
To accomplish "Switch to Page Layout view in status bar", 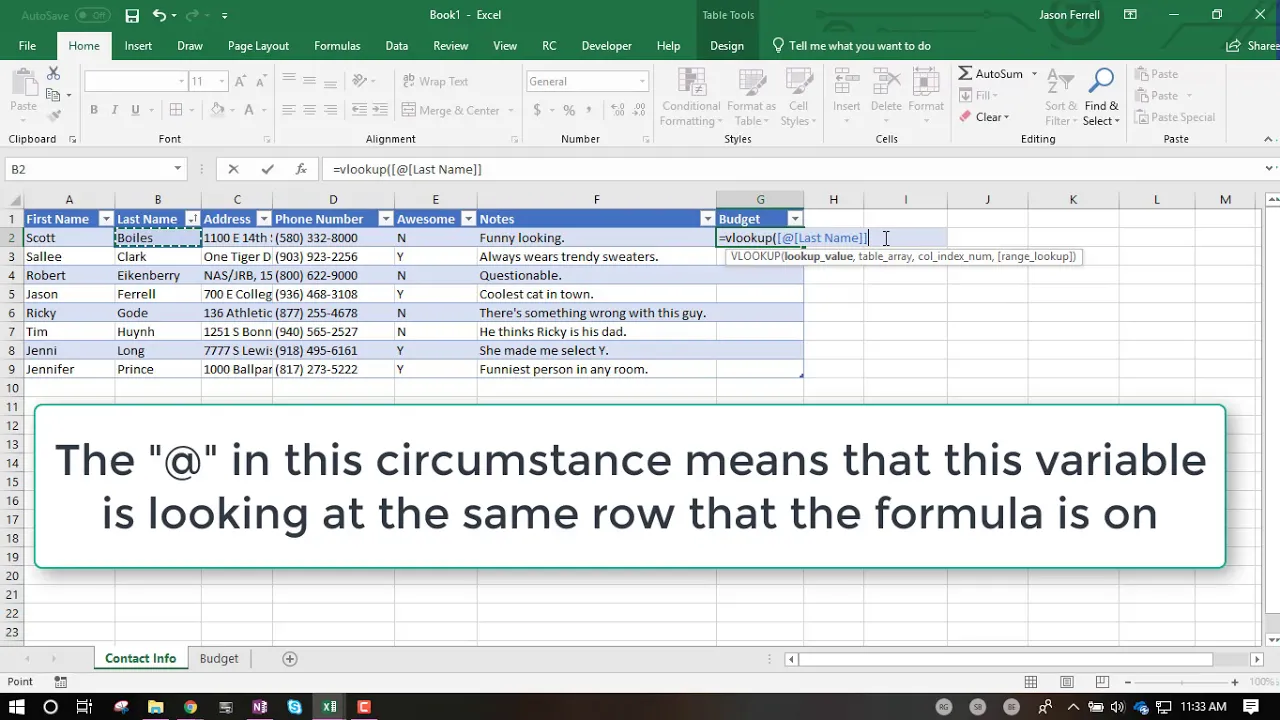I will point(1066,682).
